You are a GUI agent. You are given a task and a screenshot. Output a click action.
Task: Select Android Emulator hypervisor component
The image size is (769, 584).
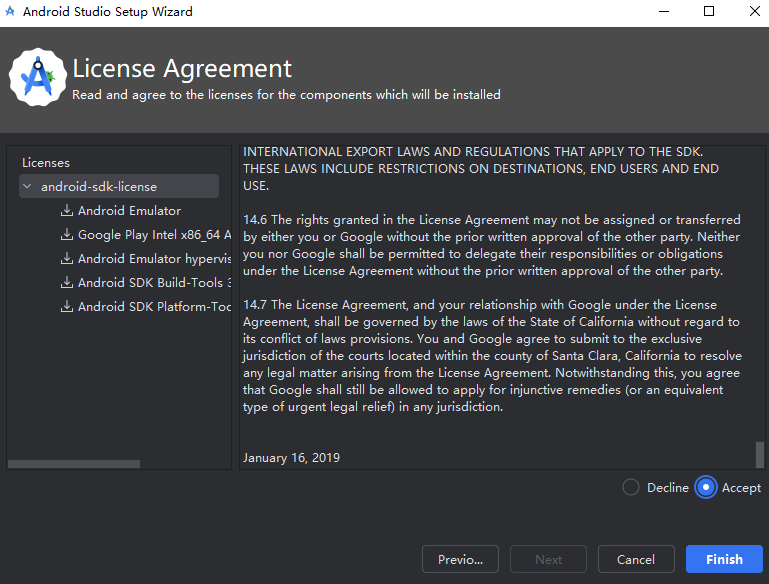coord(154,258)
